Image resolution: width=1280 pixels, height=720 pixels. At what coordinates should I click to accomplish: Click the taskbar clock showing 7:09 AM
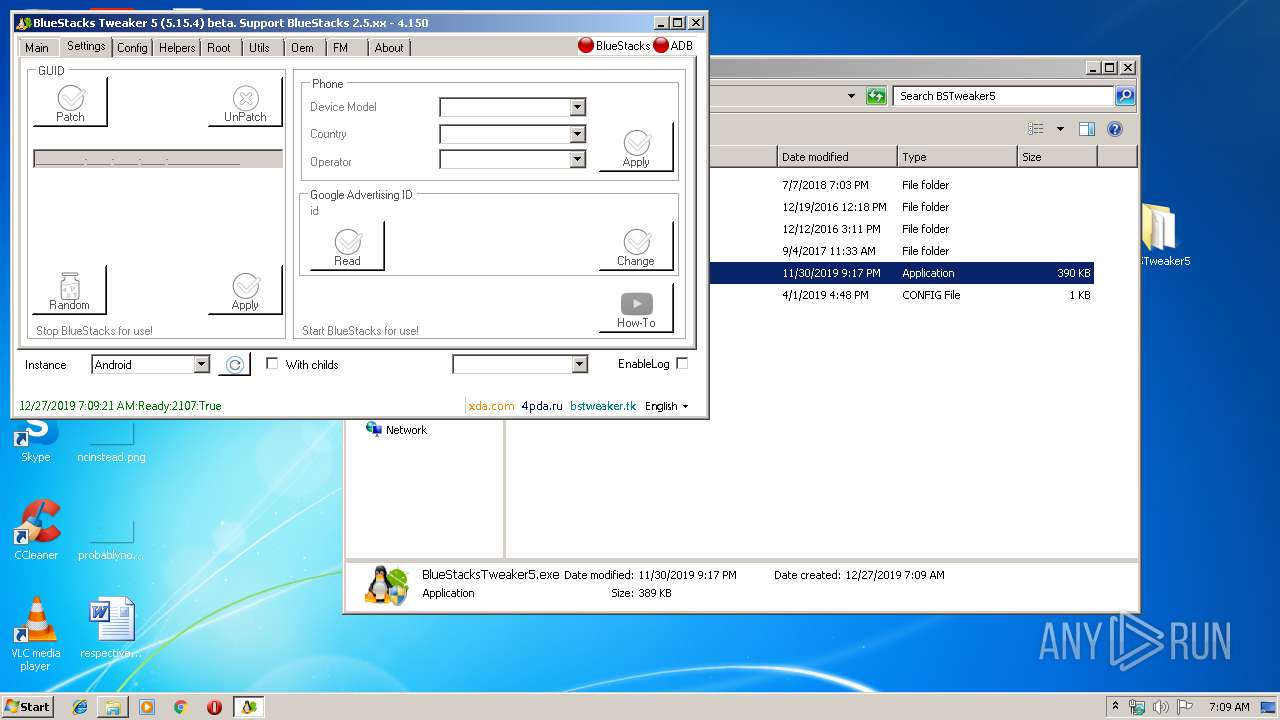pos(1229,707)
